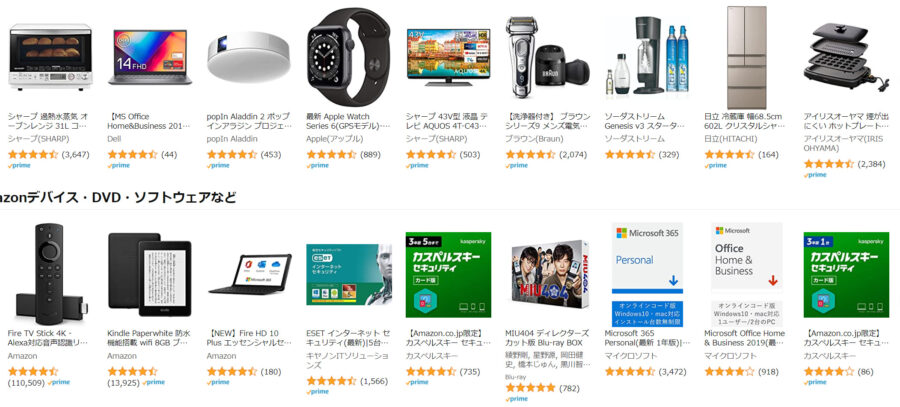Select the Hitachi refrigerator product image
The image size is (900, 407).
pyautogui.click(x=747, y=57)
